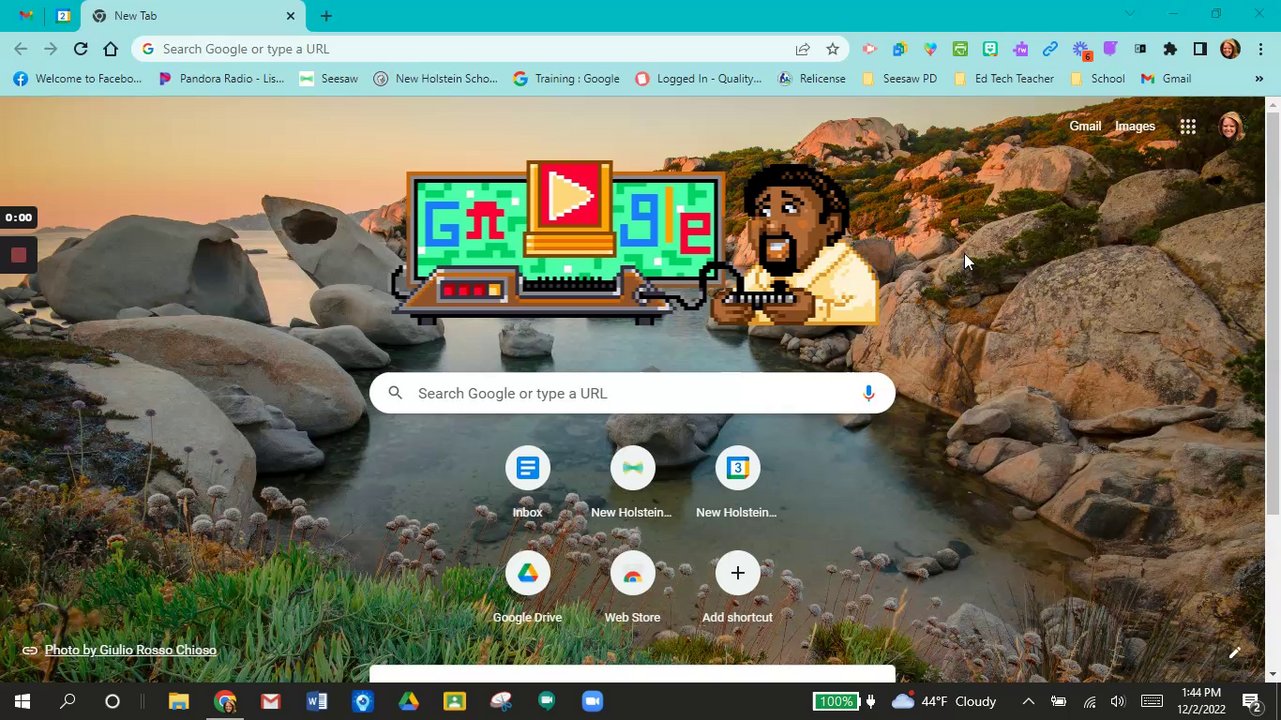Image resolution: width=1281 pixels, height=720 pixels.
Task: Open the Gmail link on the page
Action: (x=1085, y=126)
